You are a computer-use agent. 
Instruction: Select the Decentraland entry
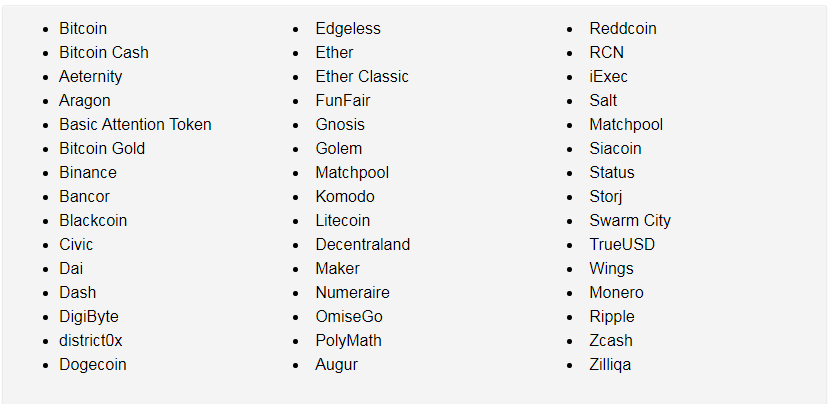(x=363, y=244)
